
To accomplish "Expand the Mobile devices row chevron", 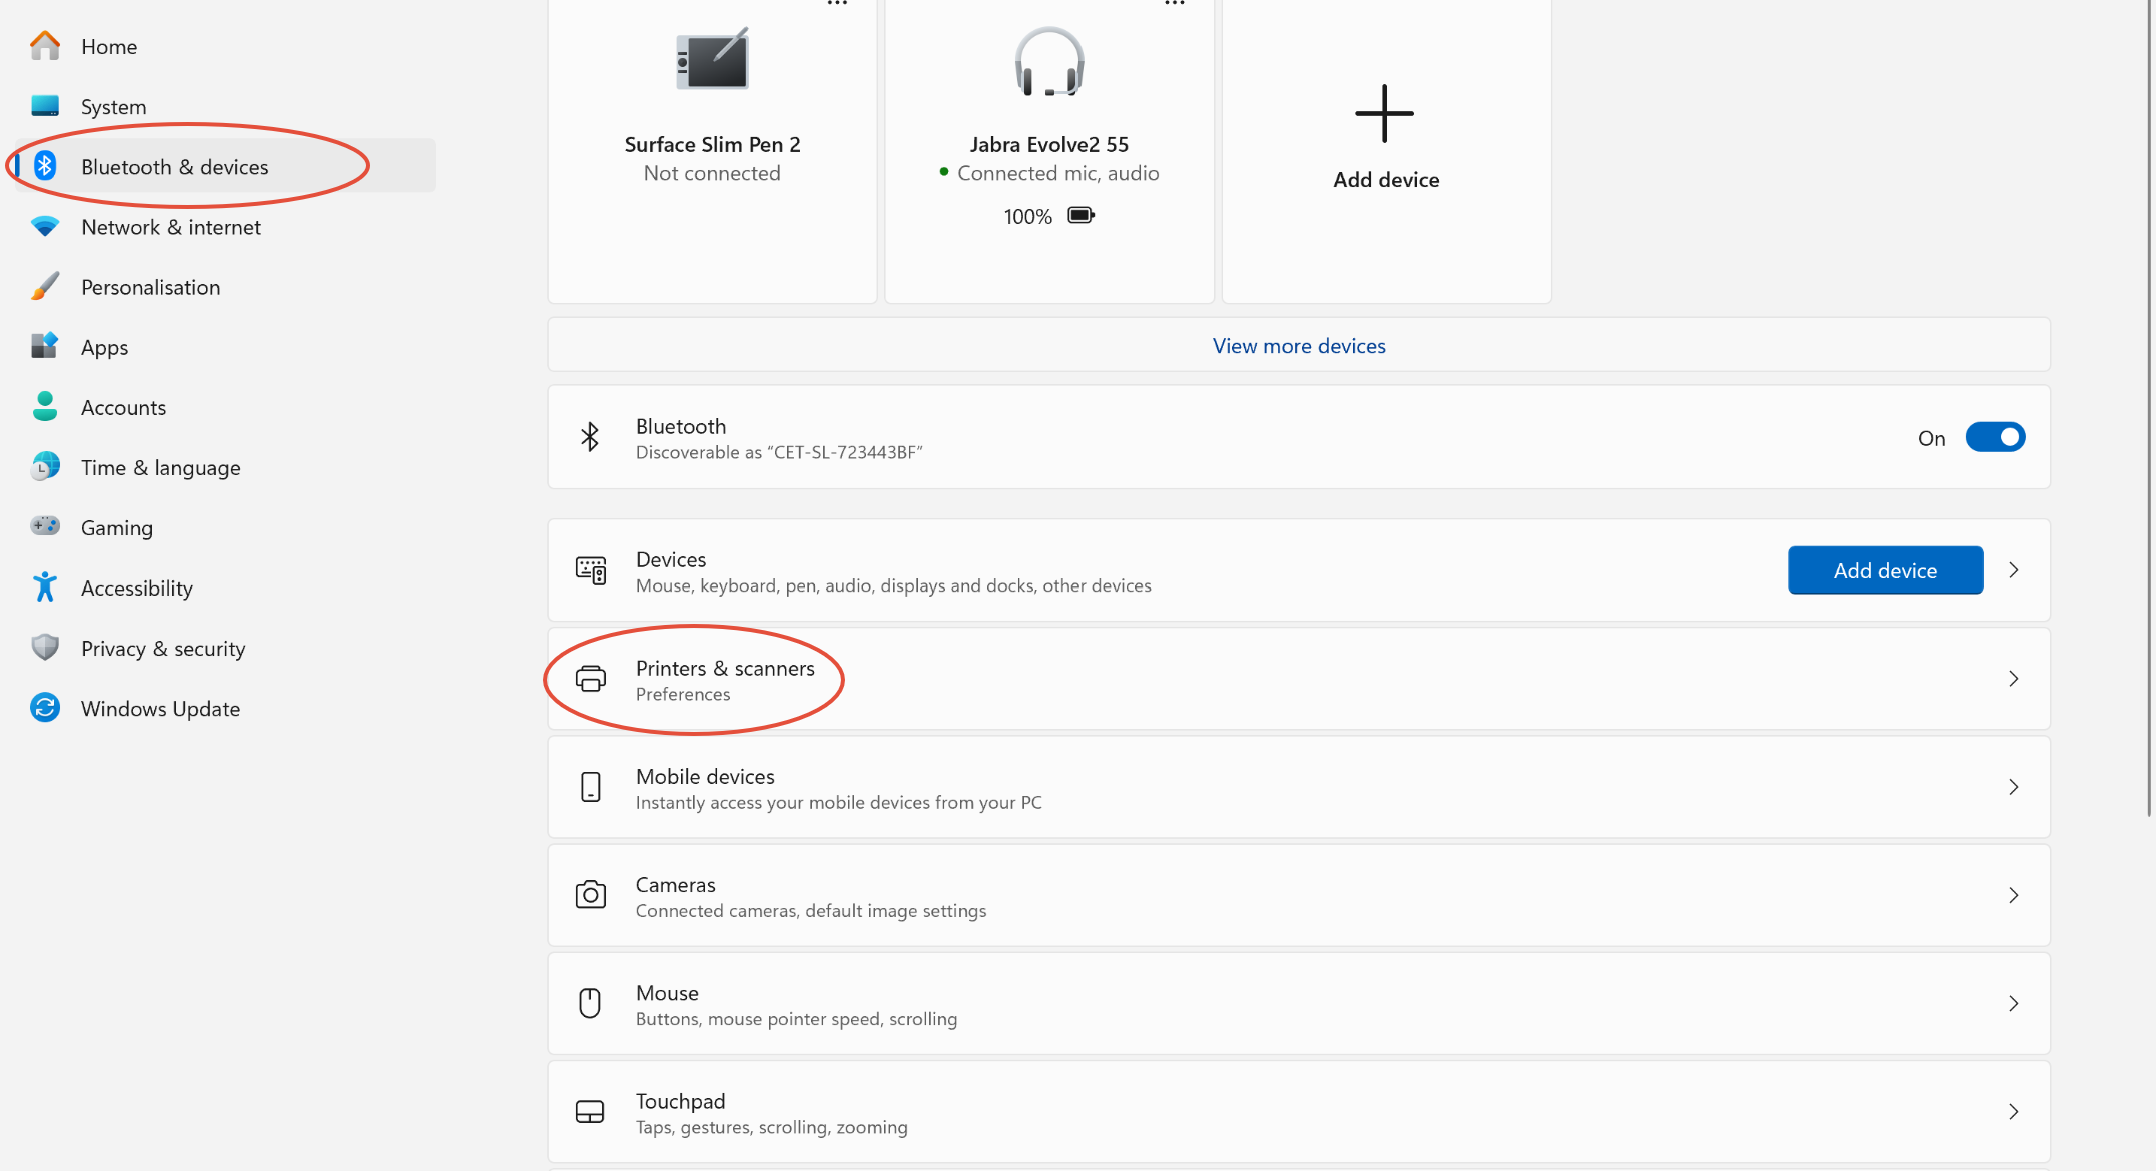I will click(2014, 788).
